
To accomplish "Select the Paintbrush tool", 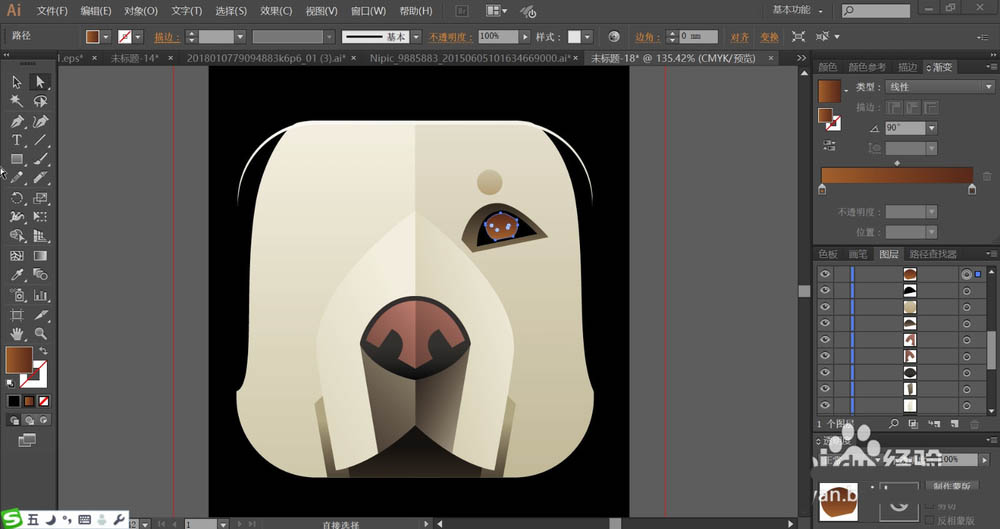I will [x=40, y=159].
